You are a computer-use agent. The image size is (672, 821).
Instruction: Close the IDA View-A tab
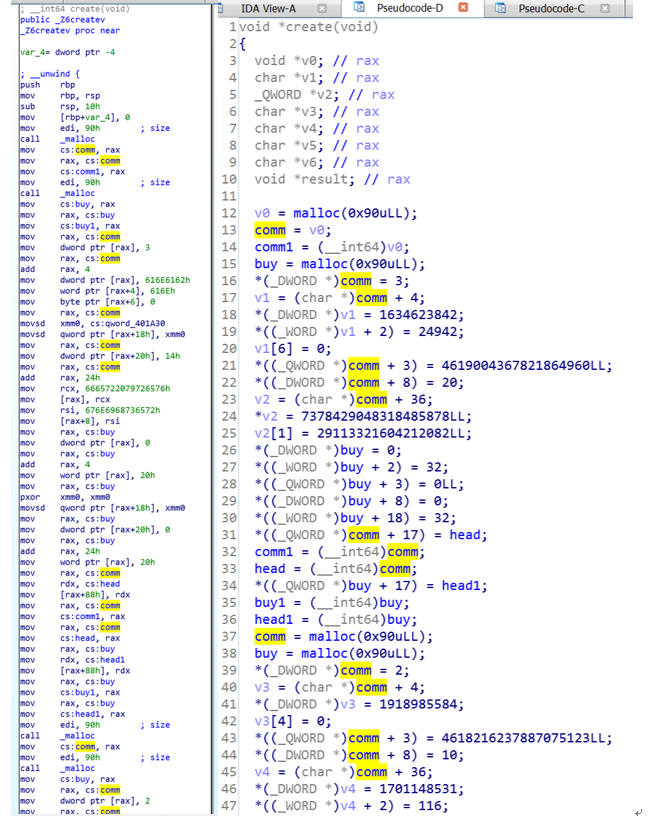point(322,9)
